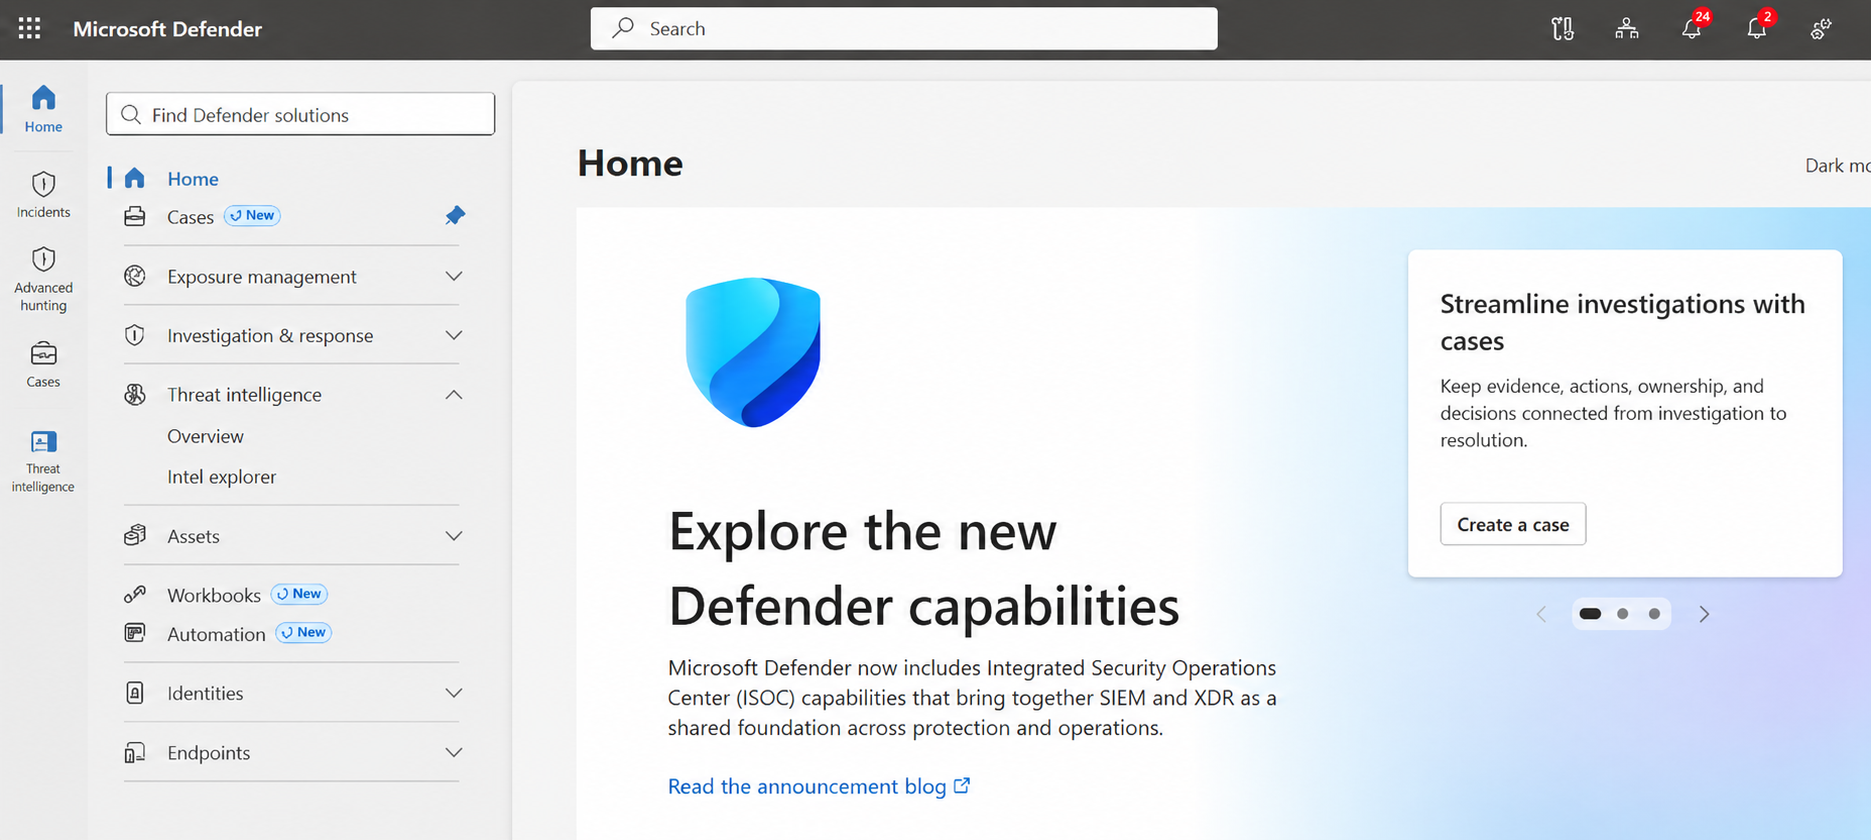This screenshot has width=1871, height=840.
Task: Open bell alerts showing 2 badge
Action: [1757, 28]
